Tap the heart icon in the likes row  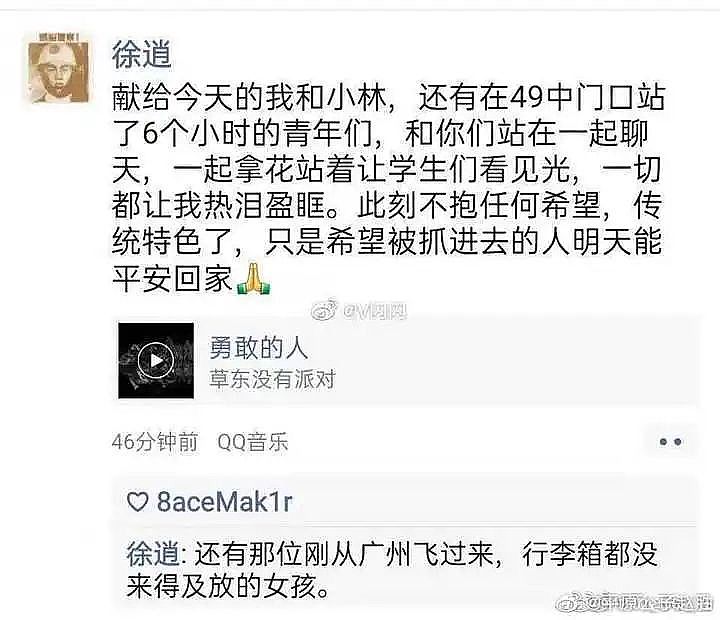coord(137,502)
